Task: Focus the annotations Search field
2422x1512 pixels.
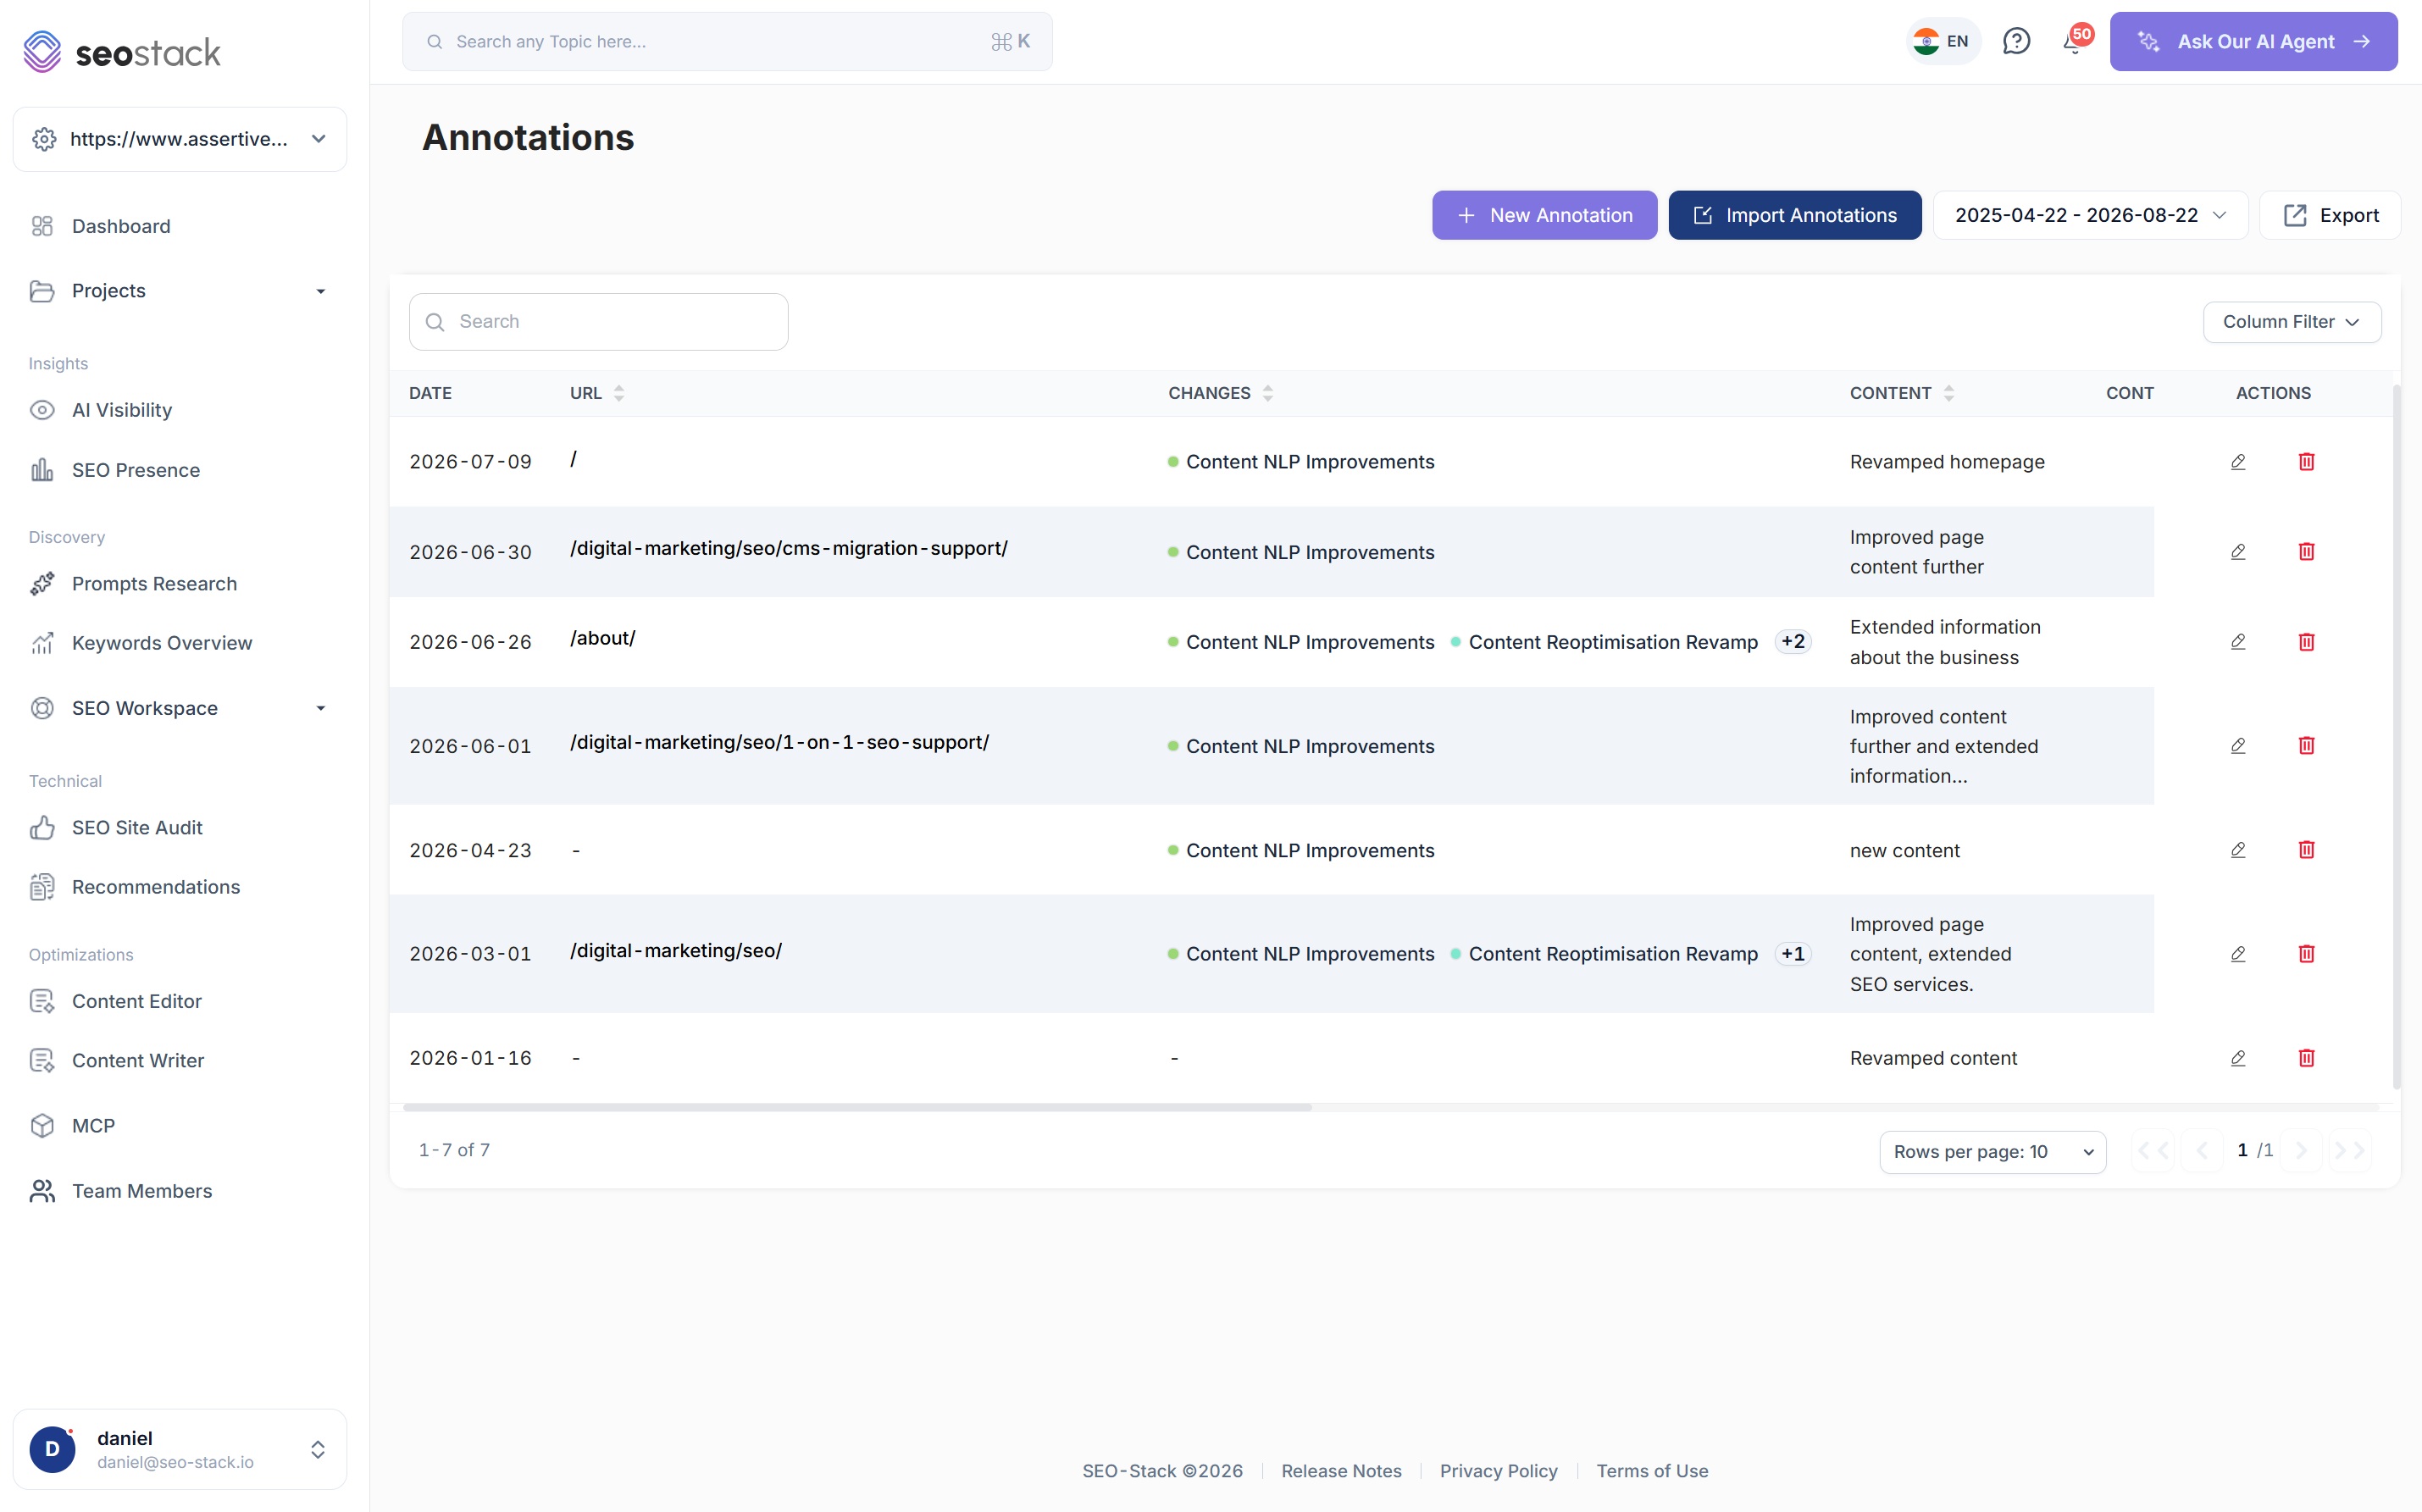Action: pyautogui.click(x=598, y=322)
